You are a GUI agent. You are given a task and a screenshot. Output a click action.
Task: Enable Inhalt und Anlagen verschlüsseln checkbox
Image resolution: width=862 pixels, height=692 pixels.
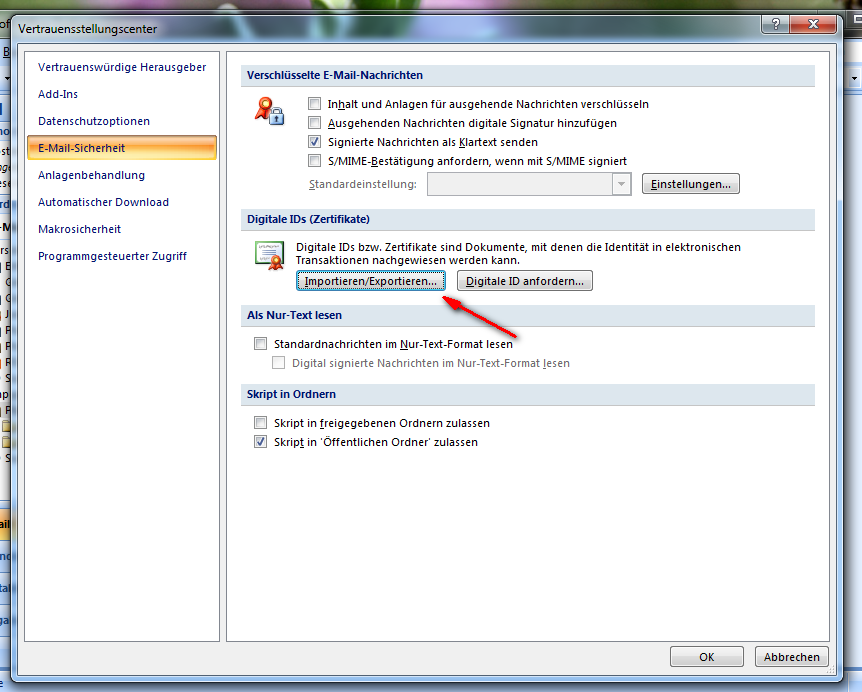tap(314, 103)
